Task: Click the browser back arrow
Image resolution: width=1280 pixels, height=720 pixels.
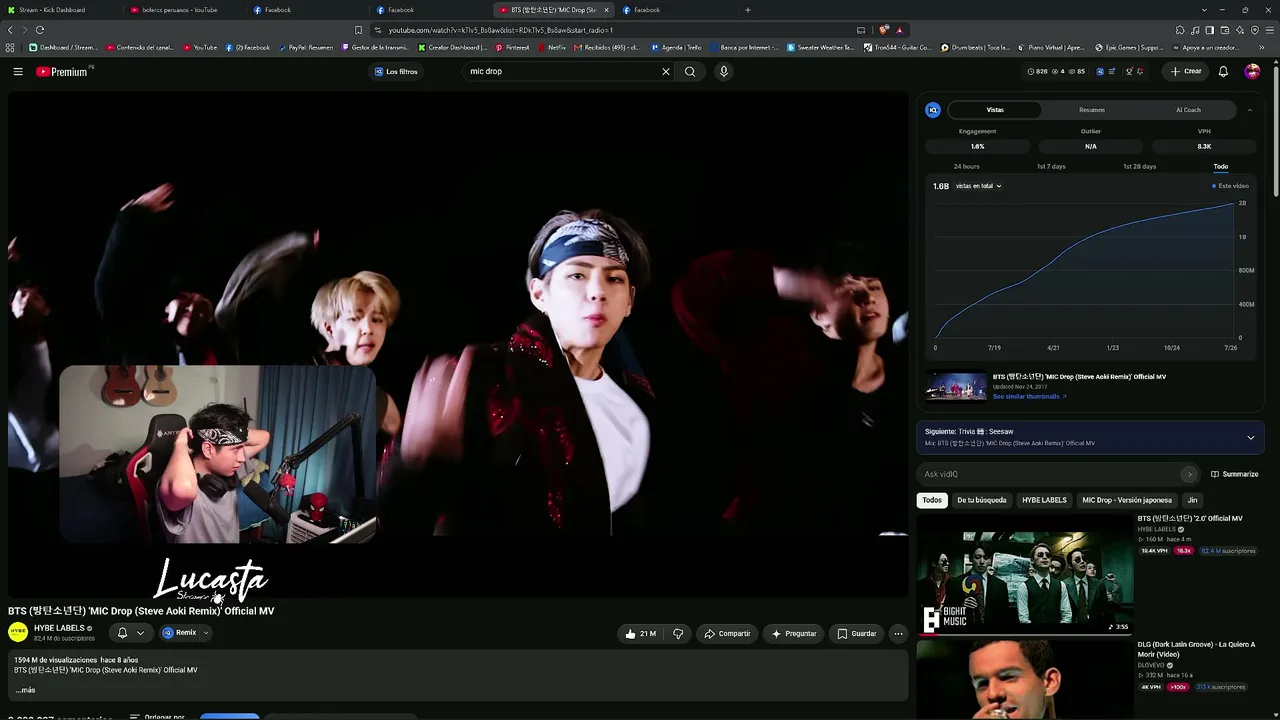Action: (10, 30)
